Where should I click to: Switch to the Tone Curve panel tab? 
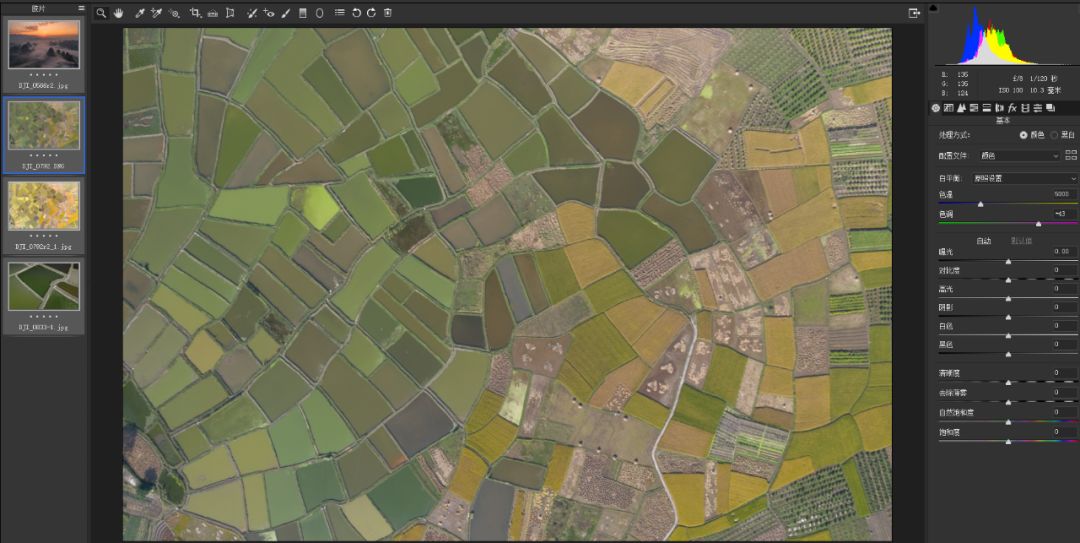point(949,107)
